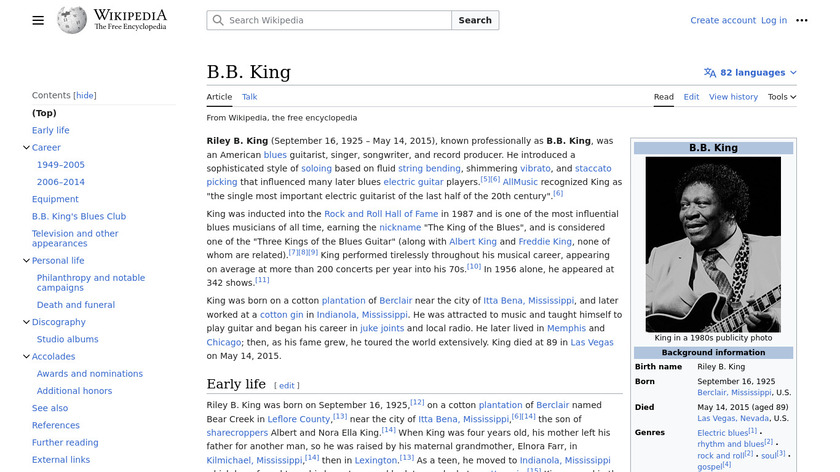Open the Freddie King link
840x472 pixels.
tap(545, 242)
